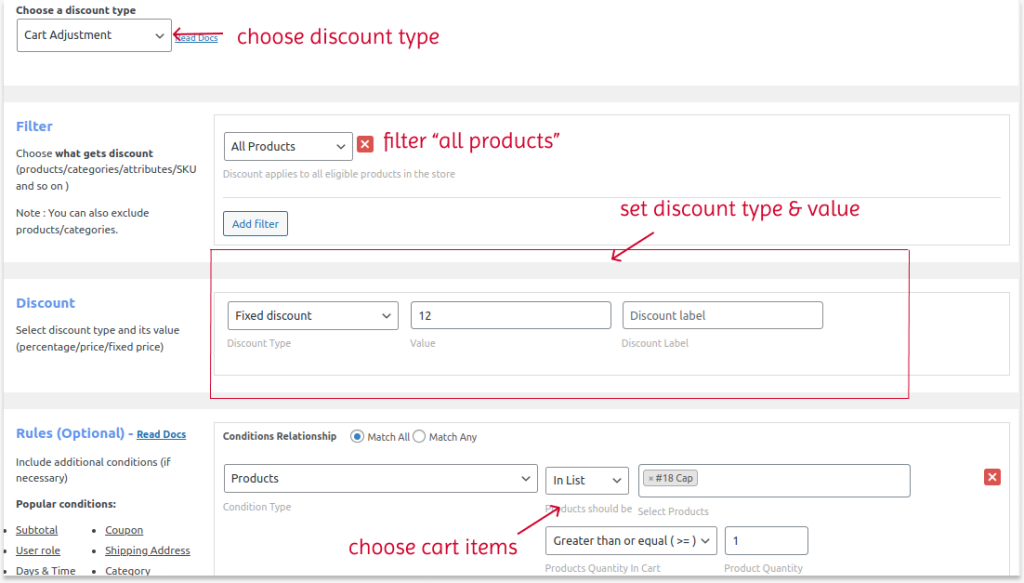
Task: Open the "In List" dropdown
Action: 586,480
